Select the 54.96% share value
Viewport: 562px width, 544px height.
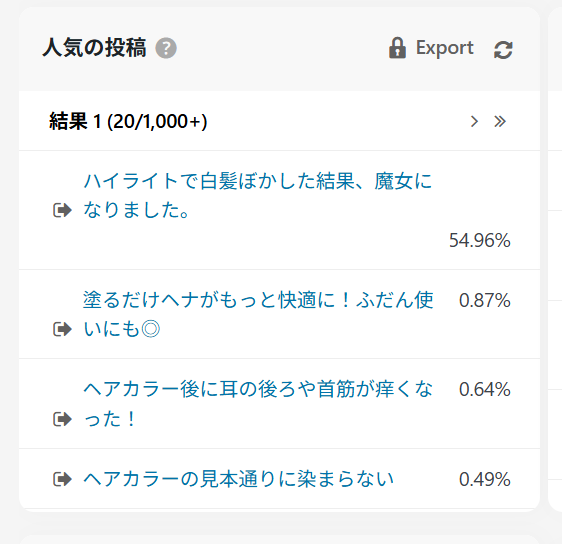(480, 240)
